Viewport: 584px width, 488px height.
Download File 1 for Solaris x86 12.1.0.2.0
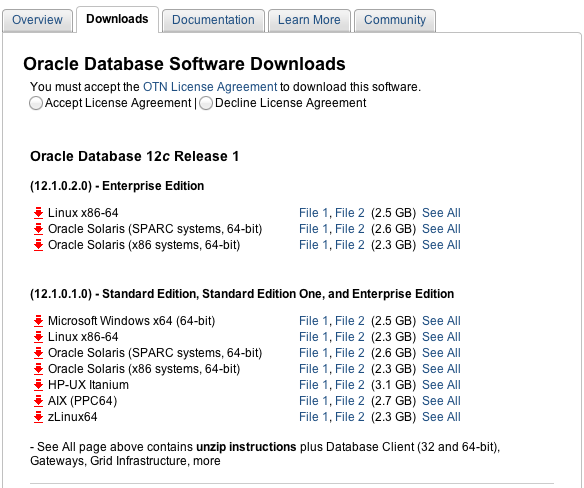pyautogui.click(x=314, y=245)
